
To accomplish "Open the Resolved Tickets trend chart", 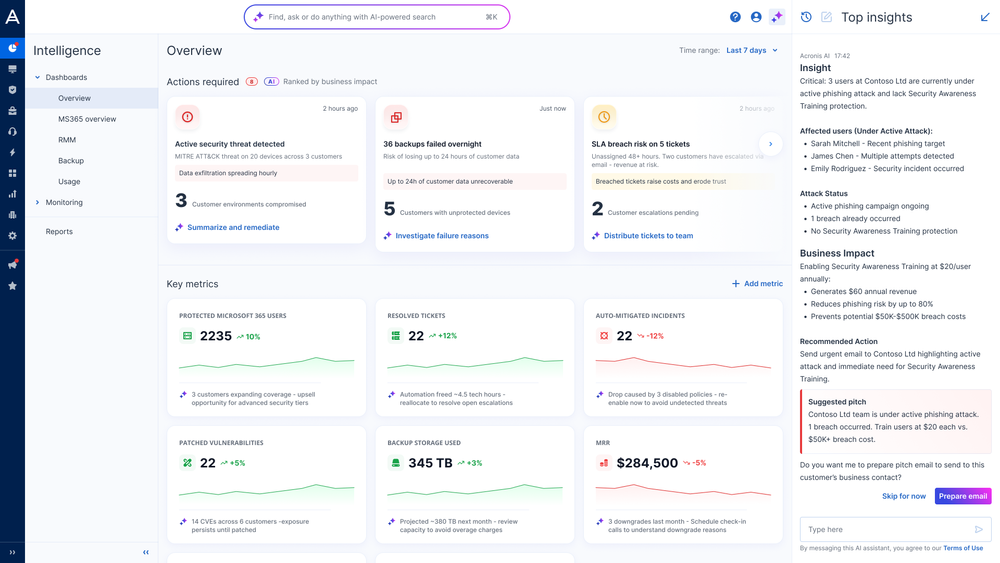I will tap(475, 365).
